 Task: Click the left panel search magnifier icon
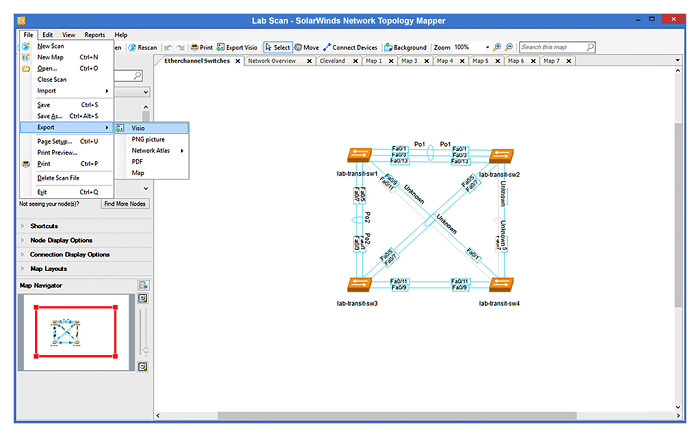click(138, 76)
